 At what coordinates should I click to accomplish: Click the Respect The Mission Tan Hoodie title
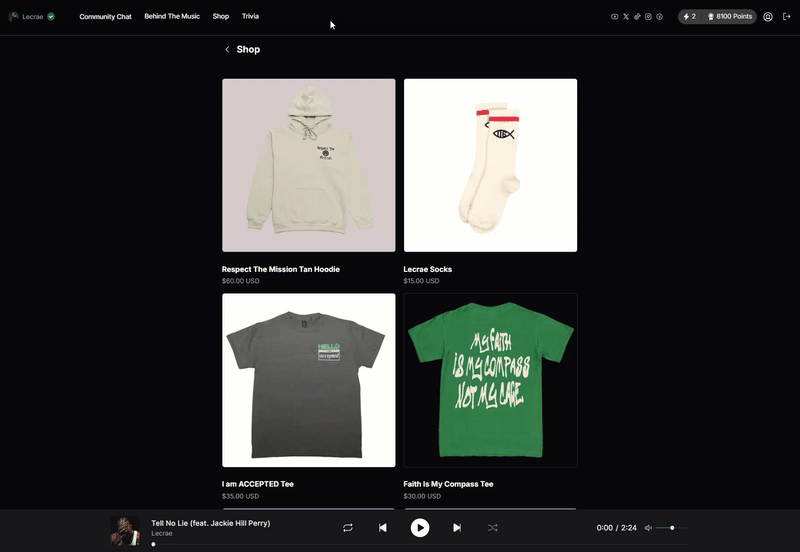pos(281,269)
